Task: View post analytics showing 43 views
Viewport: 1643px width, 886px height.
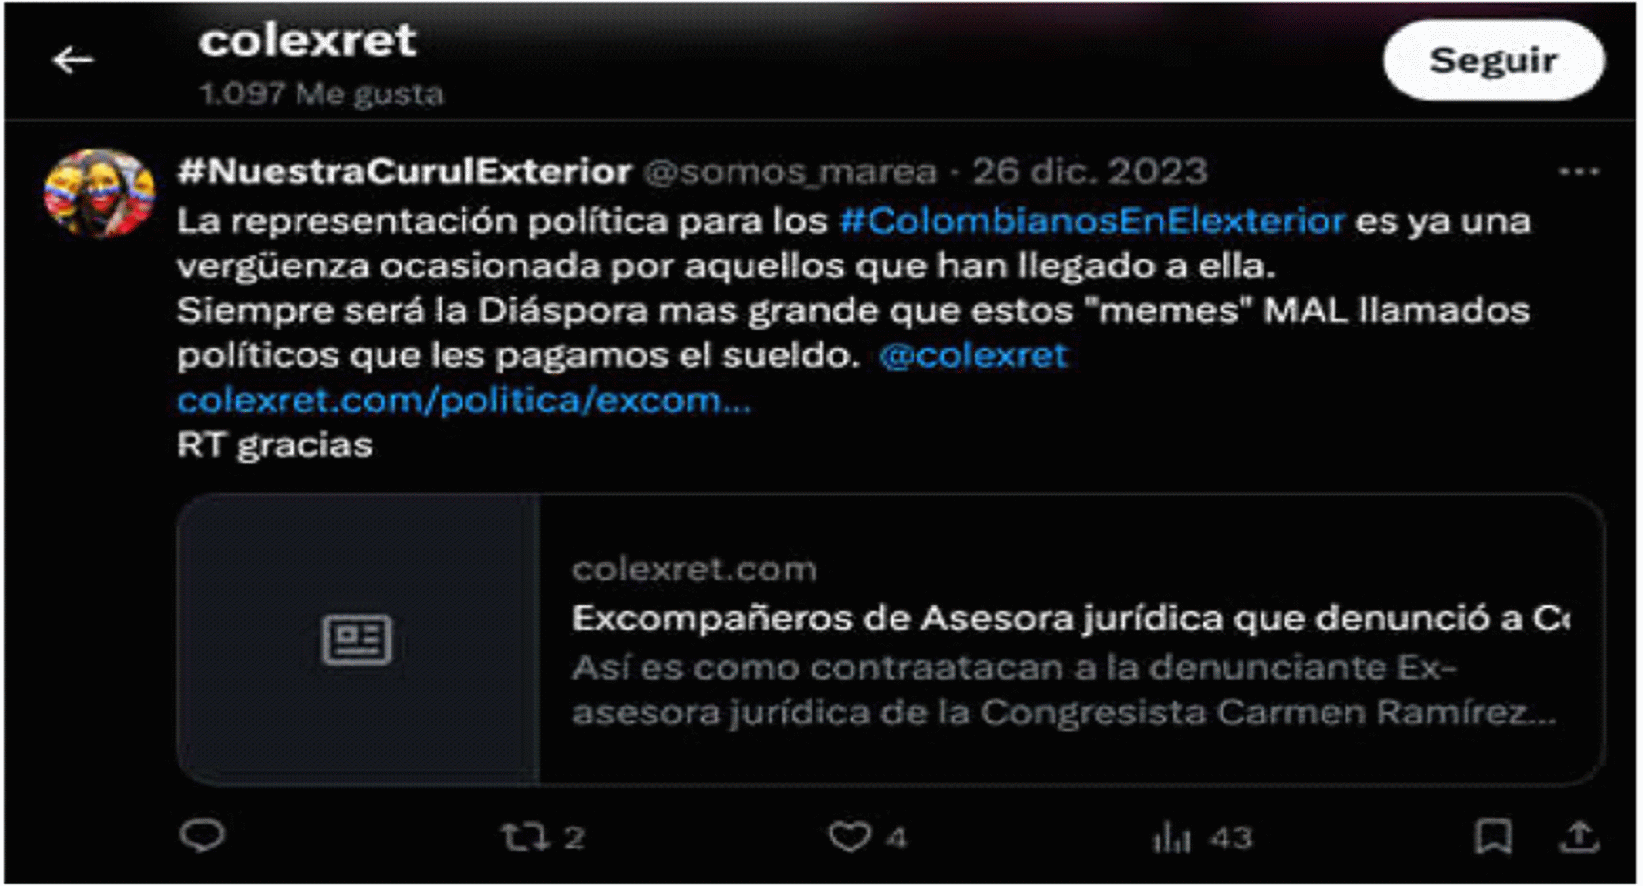Action: [1202, 837]
